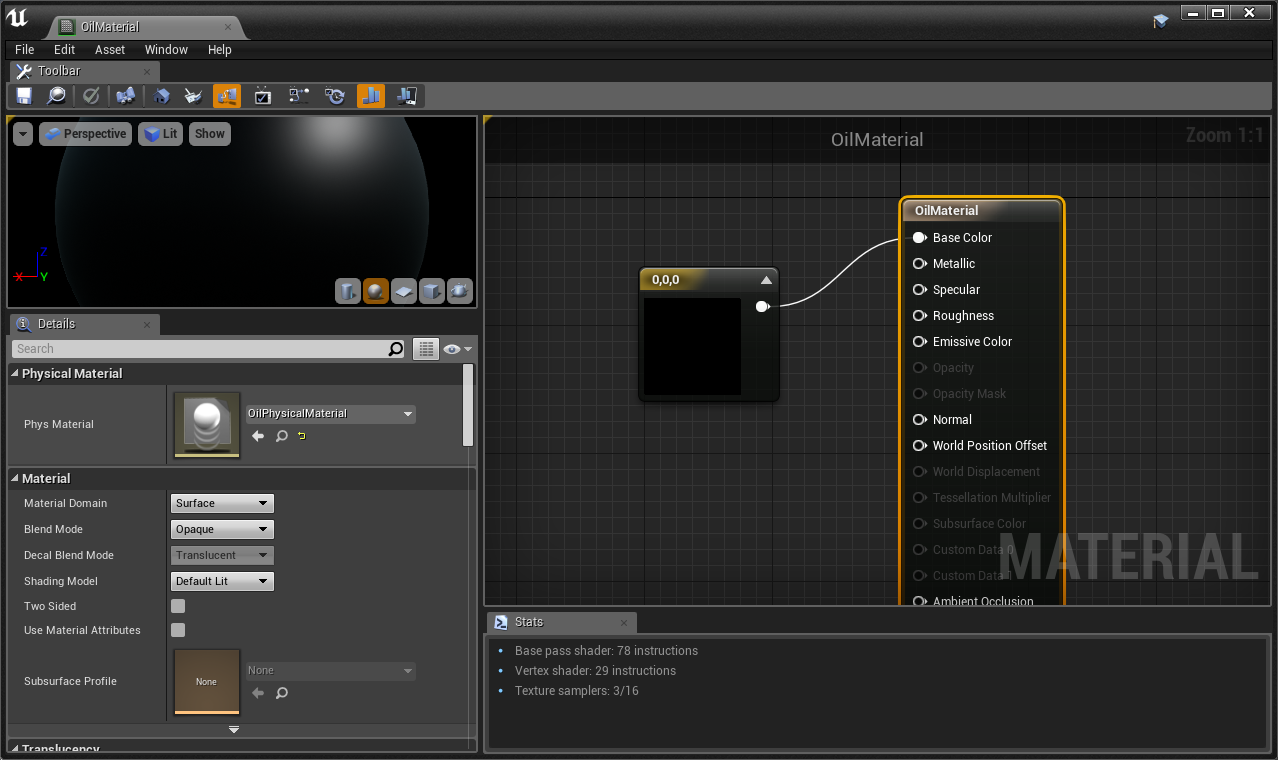Click the Lit view mode button

coord(160,134)
